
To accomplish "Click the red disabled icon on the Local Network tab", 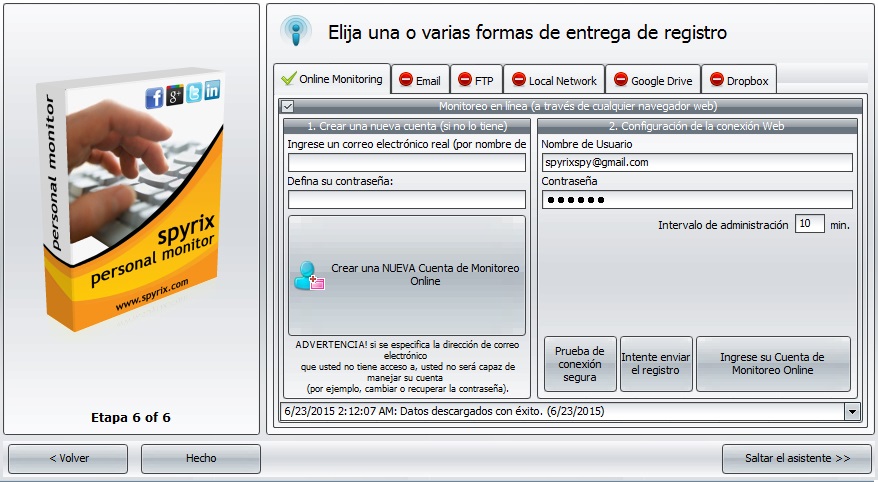I will 519,79.
